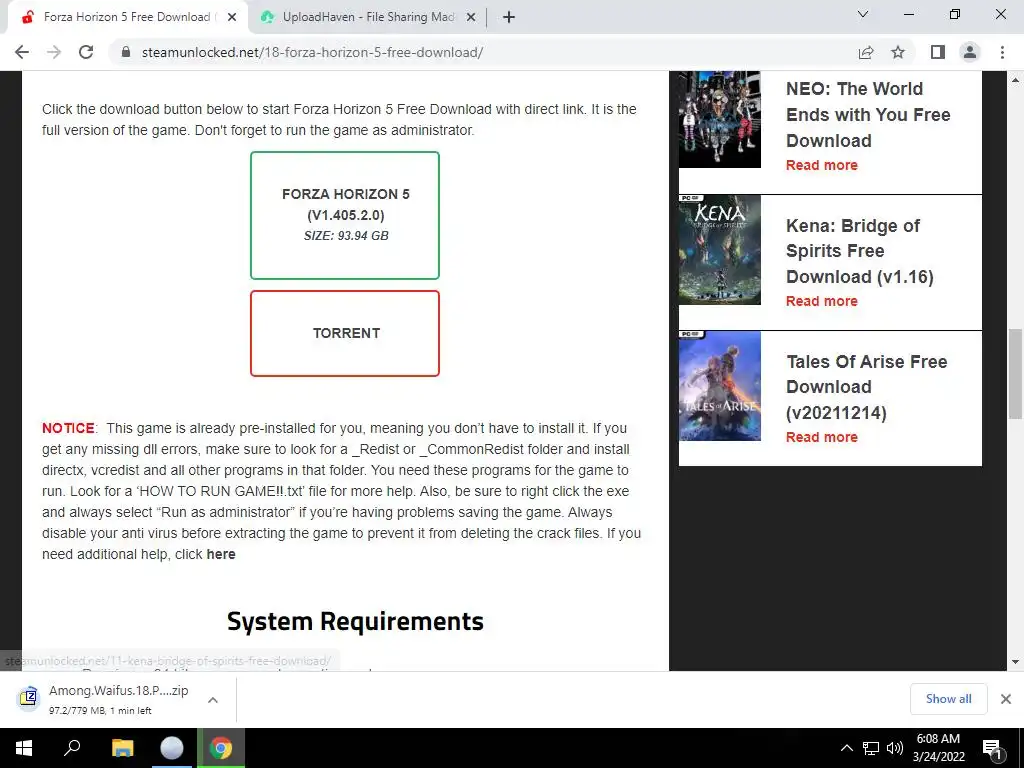Click Chrome icon in taskbar
Screen dimensions: 1024x768
coord(221,748)
